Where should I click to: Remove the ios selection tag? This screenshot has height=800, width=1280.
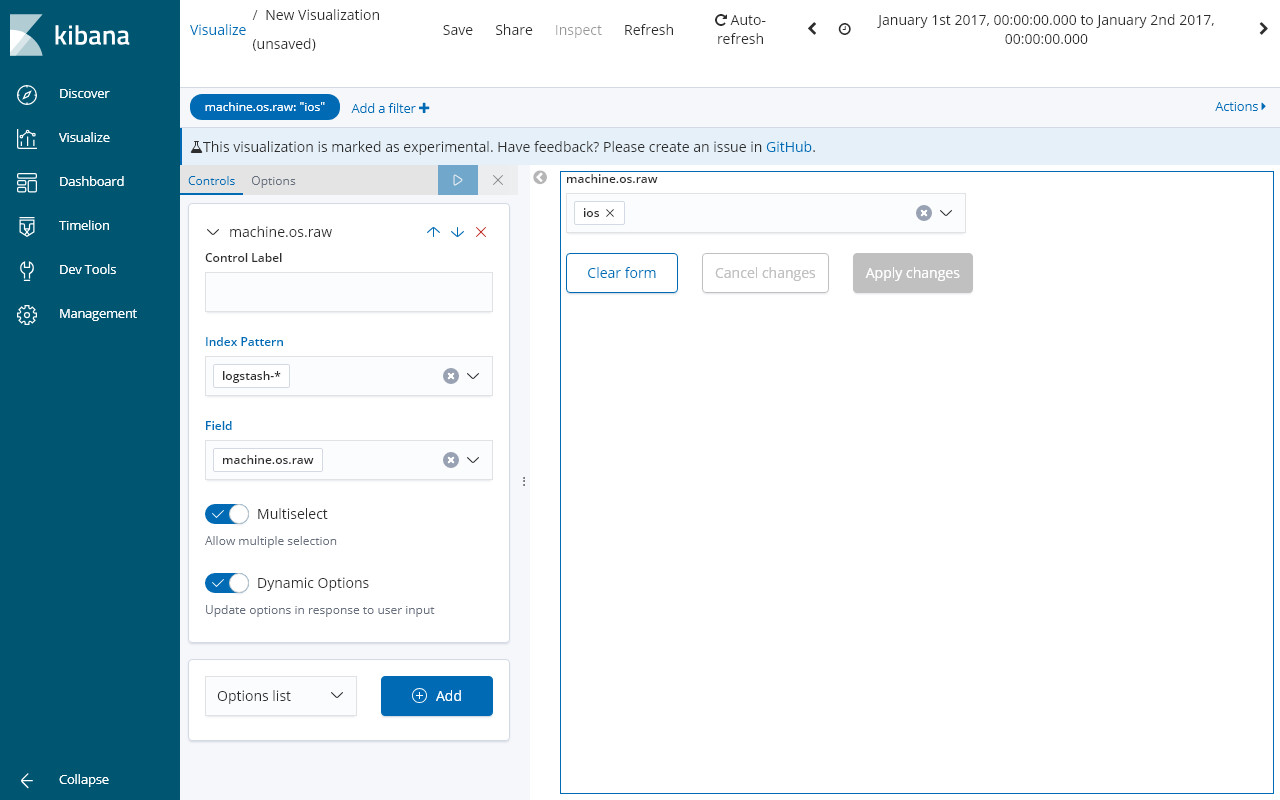(x=610, y=213)
